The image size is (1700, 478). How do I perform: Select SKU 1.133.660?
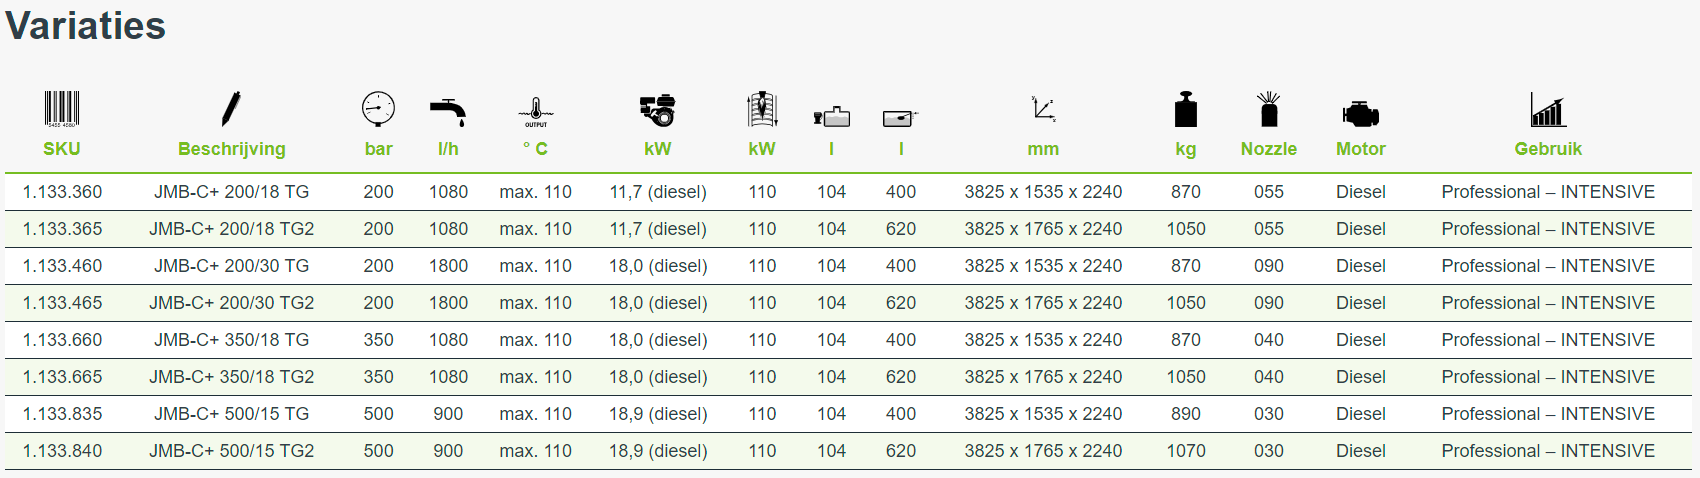62,340
